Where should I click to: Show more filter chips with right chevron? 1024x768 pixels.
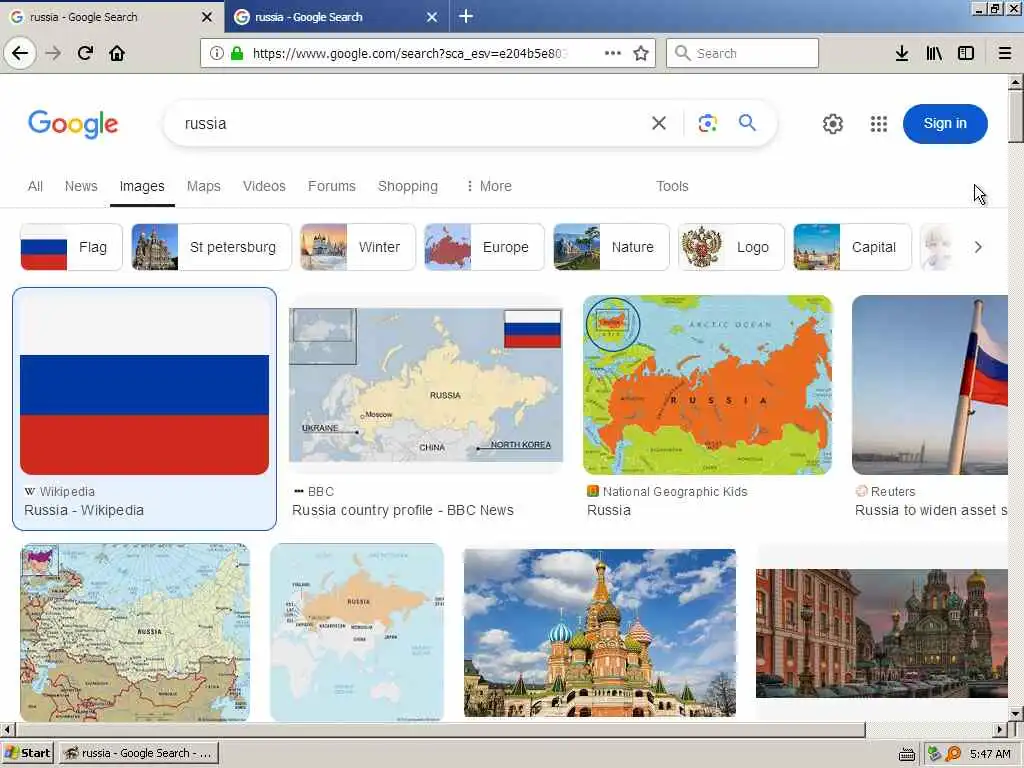pyautogui.click(x=978, y=247)
